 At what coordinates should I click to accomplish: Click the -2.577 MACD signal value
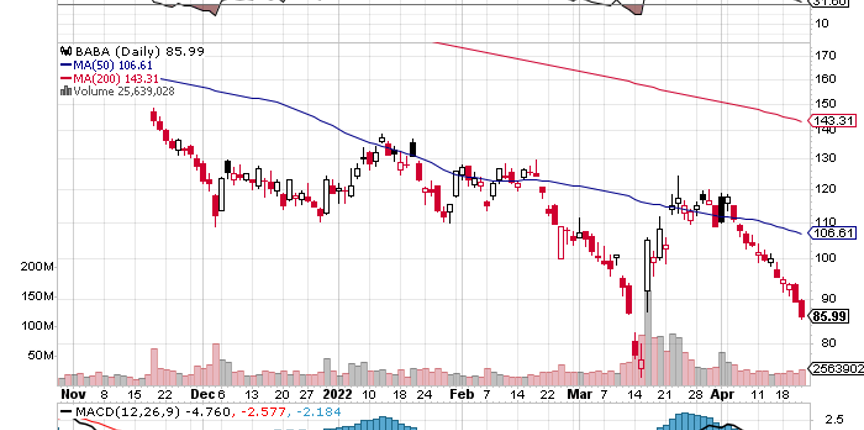point(262,412)
